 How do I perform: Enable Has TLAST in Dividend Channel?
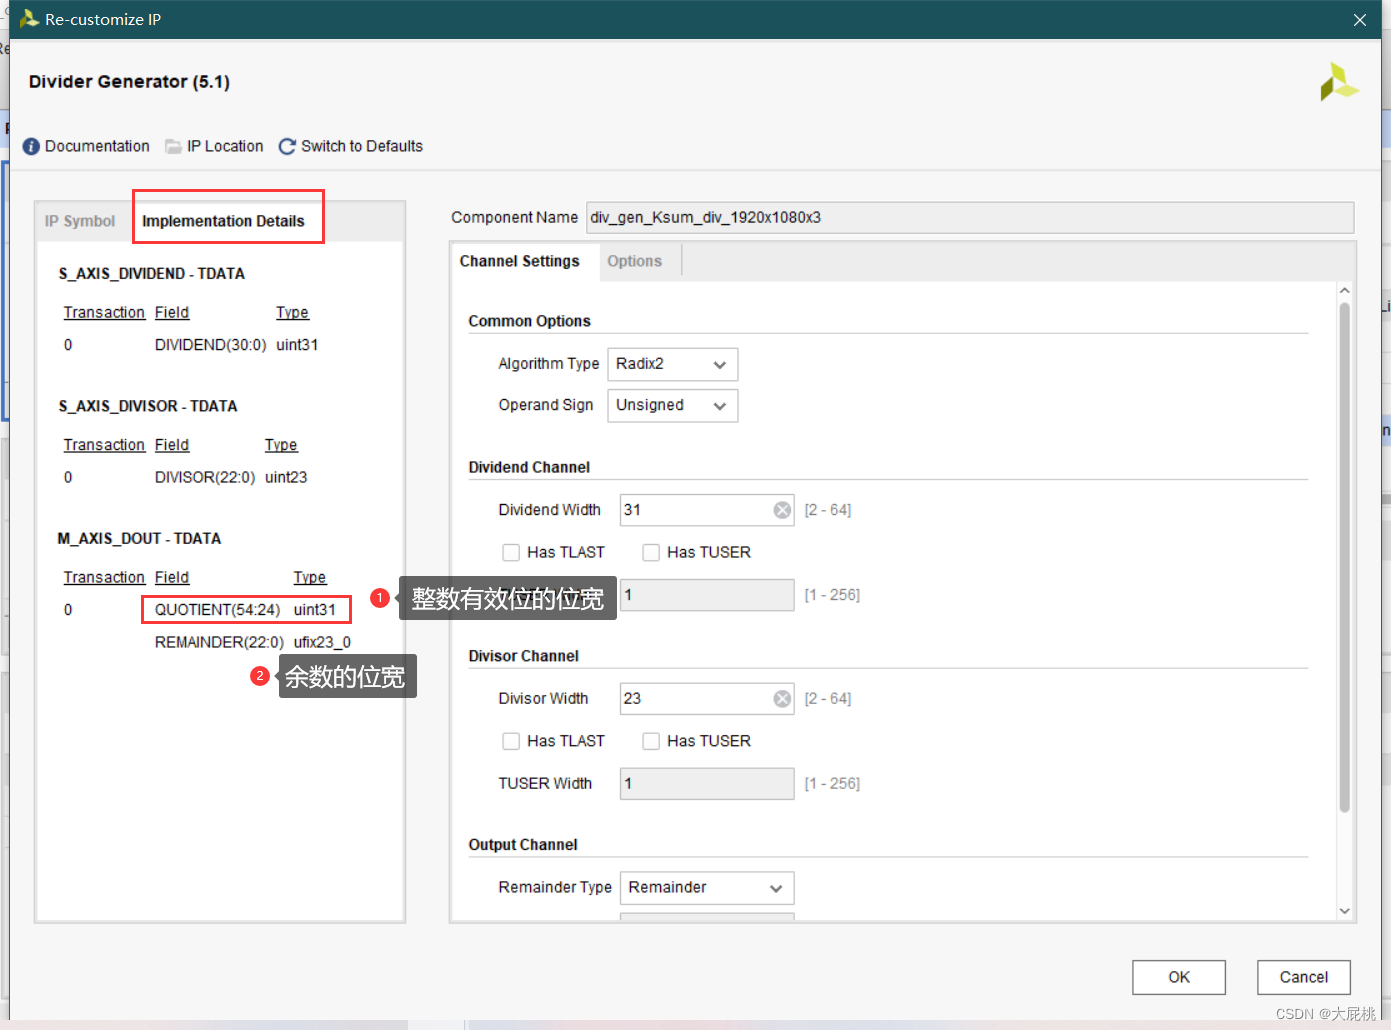[x=511, y=552]
